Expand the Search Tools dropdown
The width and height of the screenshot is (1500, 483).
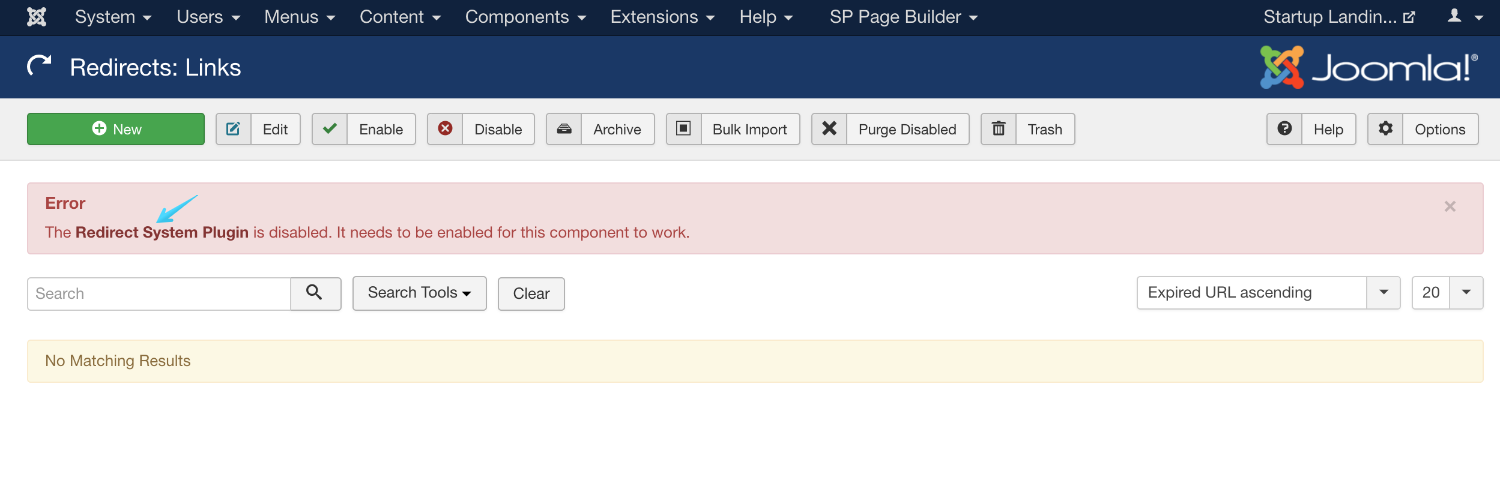click(x=419, y=293)
